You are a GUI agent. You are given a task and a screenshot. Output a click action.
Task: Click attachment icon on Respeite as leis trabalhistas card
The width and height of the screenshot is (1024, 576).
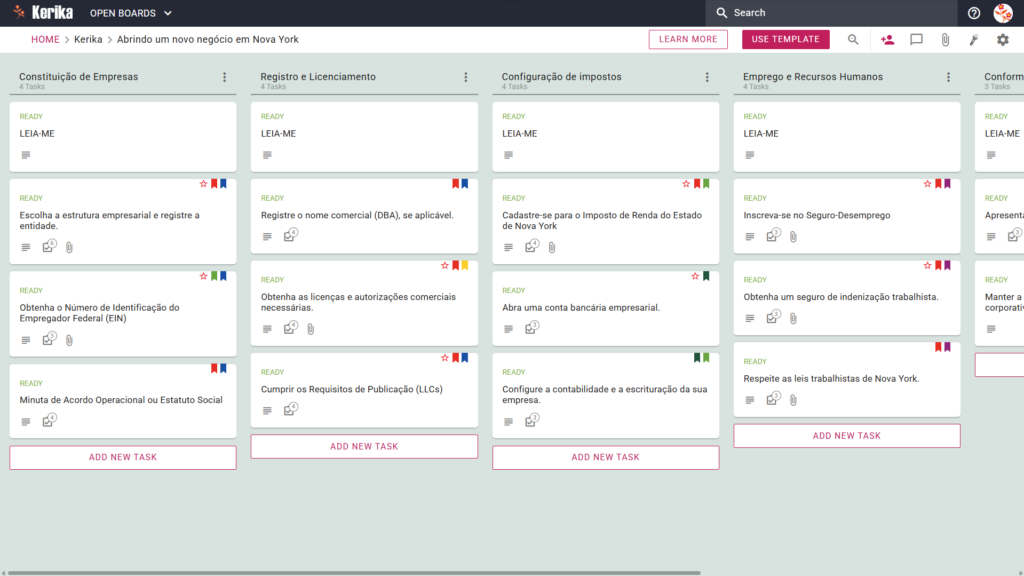click(793, 400)
